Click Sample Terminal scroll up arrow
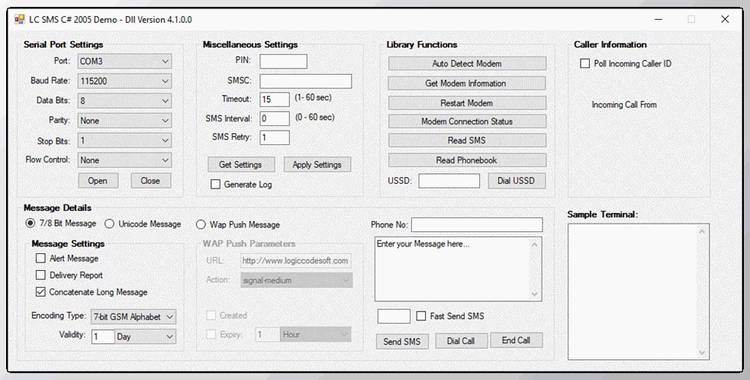 click(x=702, y=232)
